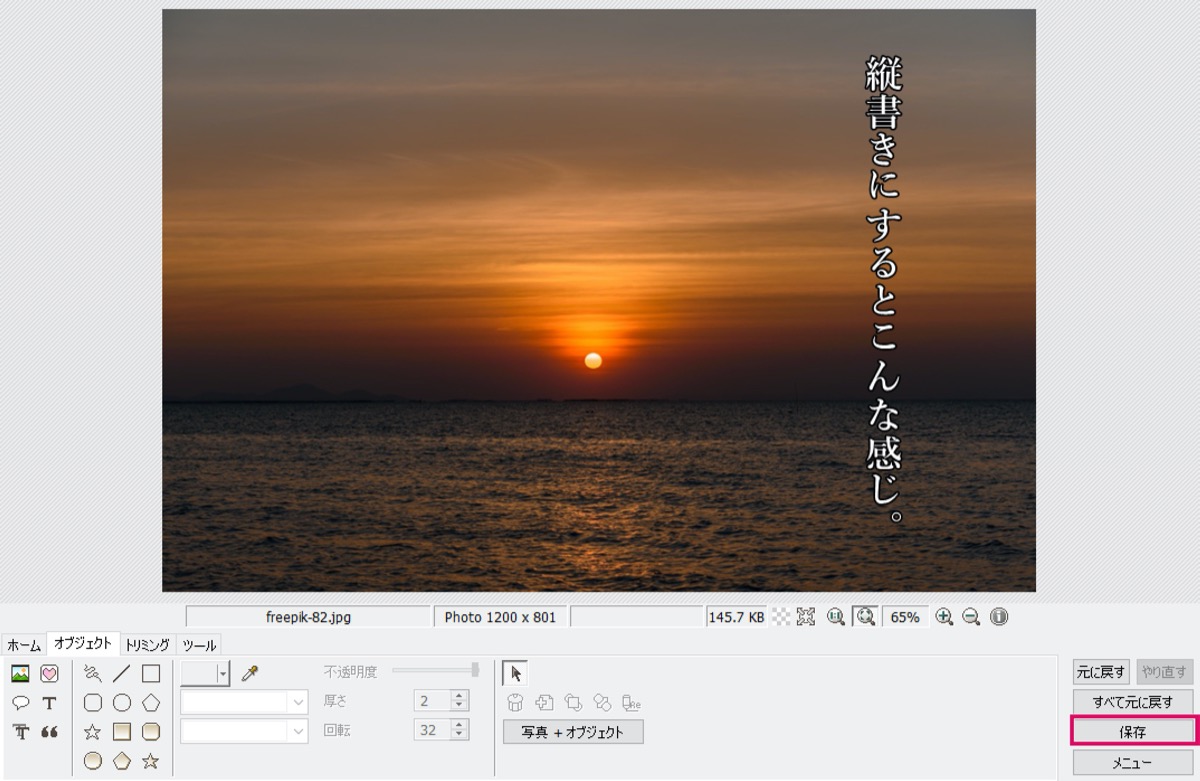Viewport: 1200px width, 781px height.
Task: Open the color swatch dropdown arrow
Action: [x=223, y=674]
